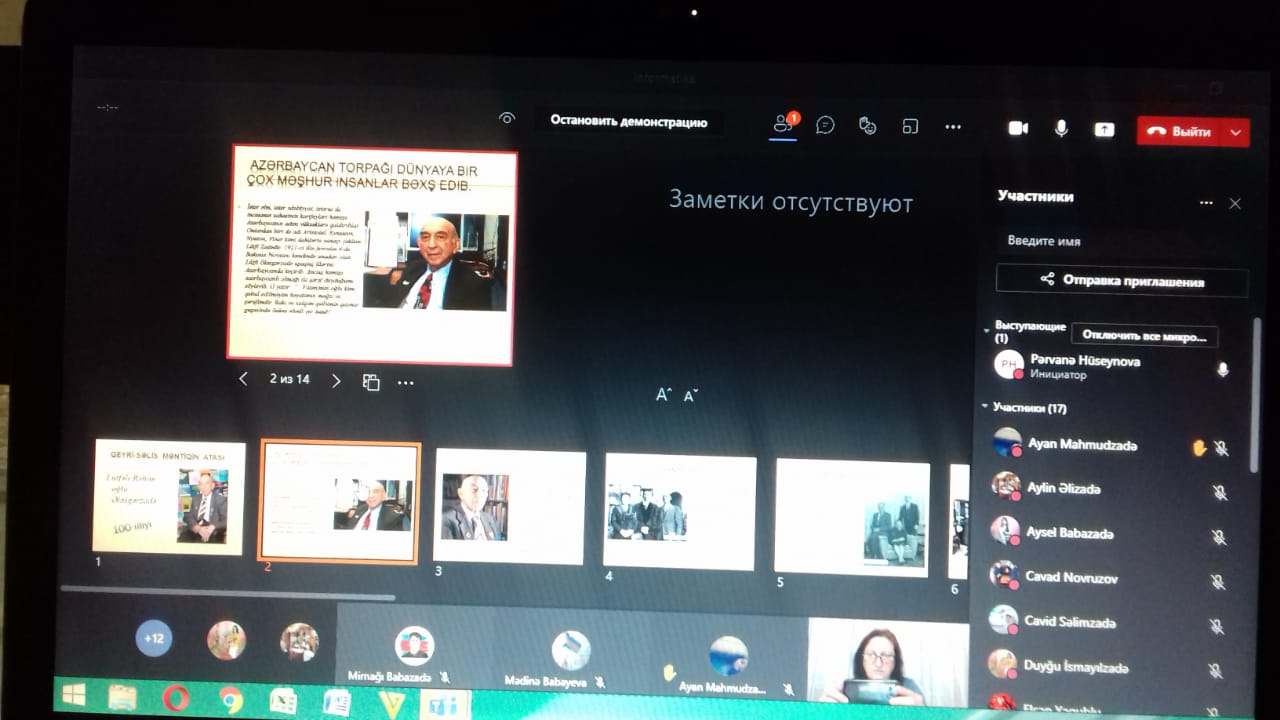Open the meeting more actions ellipsis
Viewport: 1280px width, 720px height.
(x=953, y=127)
